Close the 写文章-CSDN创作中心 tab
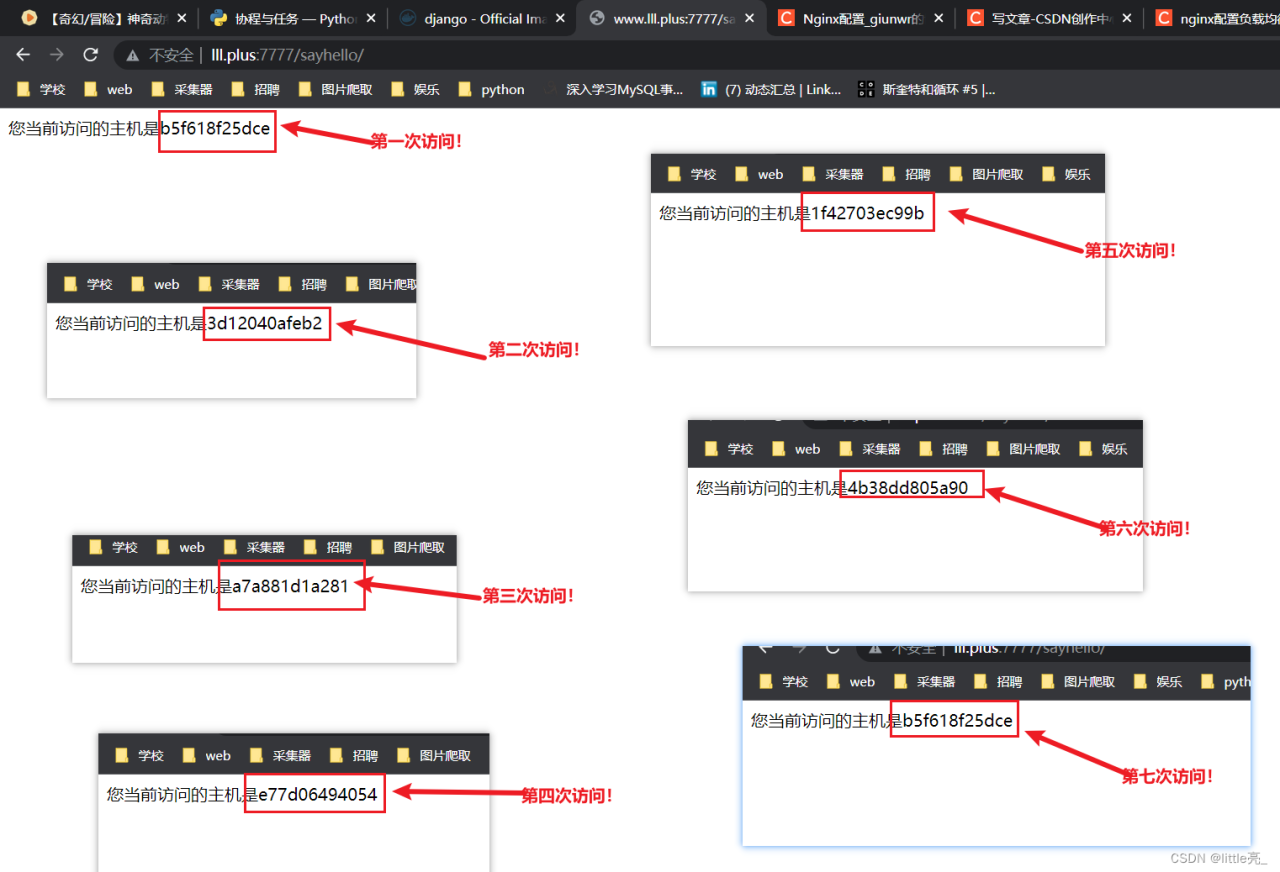This screenshot has height=872, width=1280. (x=1128, y=18)
